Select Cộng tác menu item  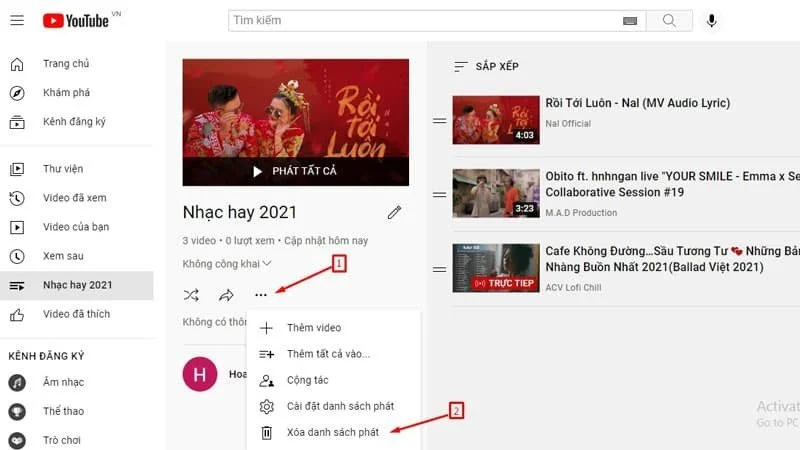[334, 380]
